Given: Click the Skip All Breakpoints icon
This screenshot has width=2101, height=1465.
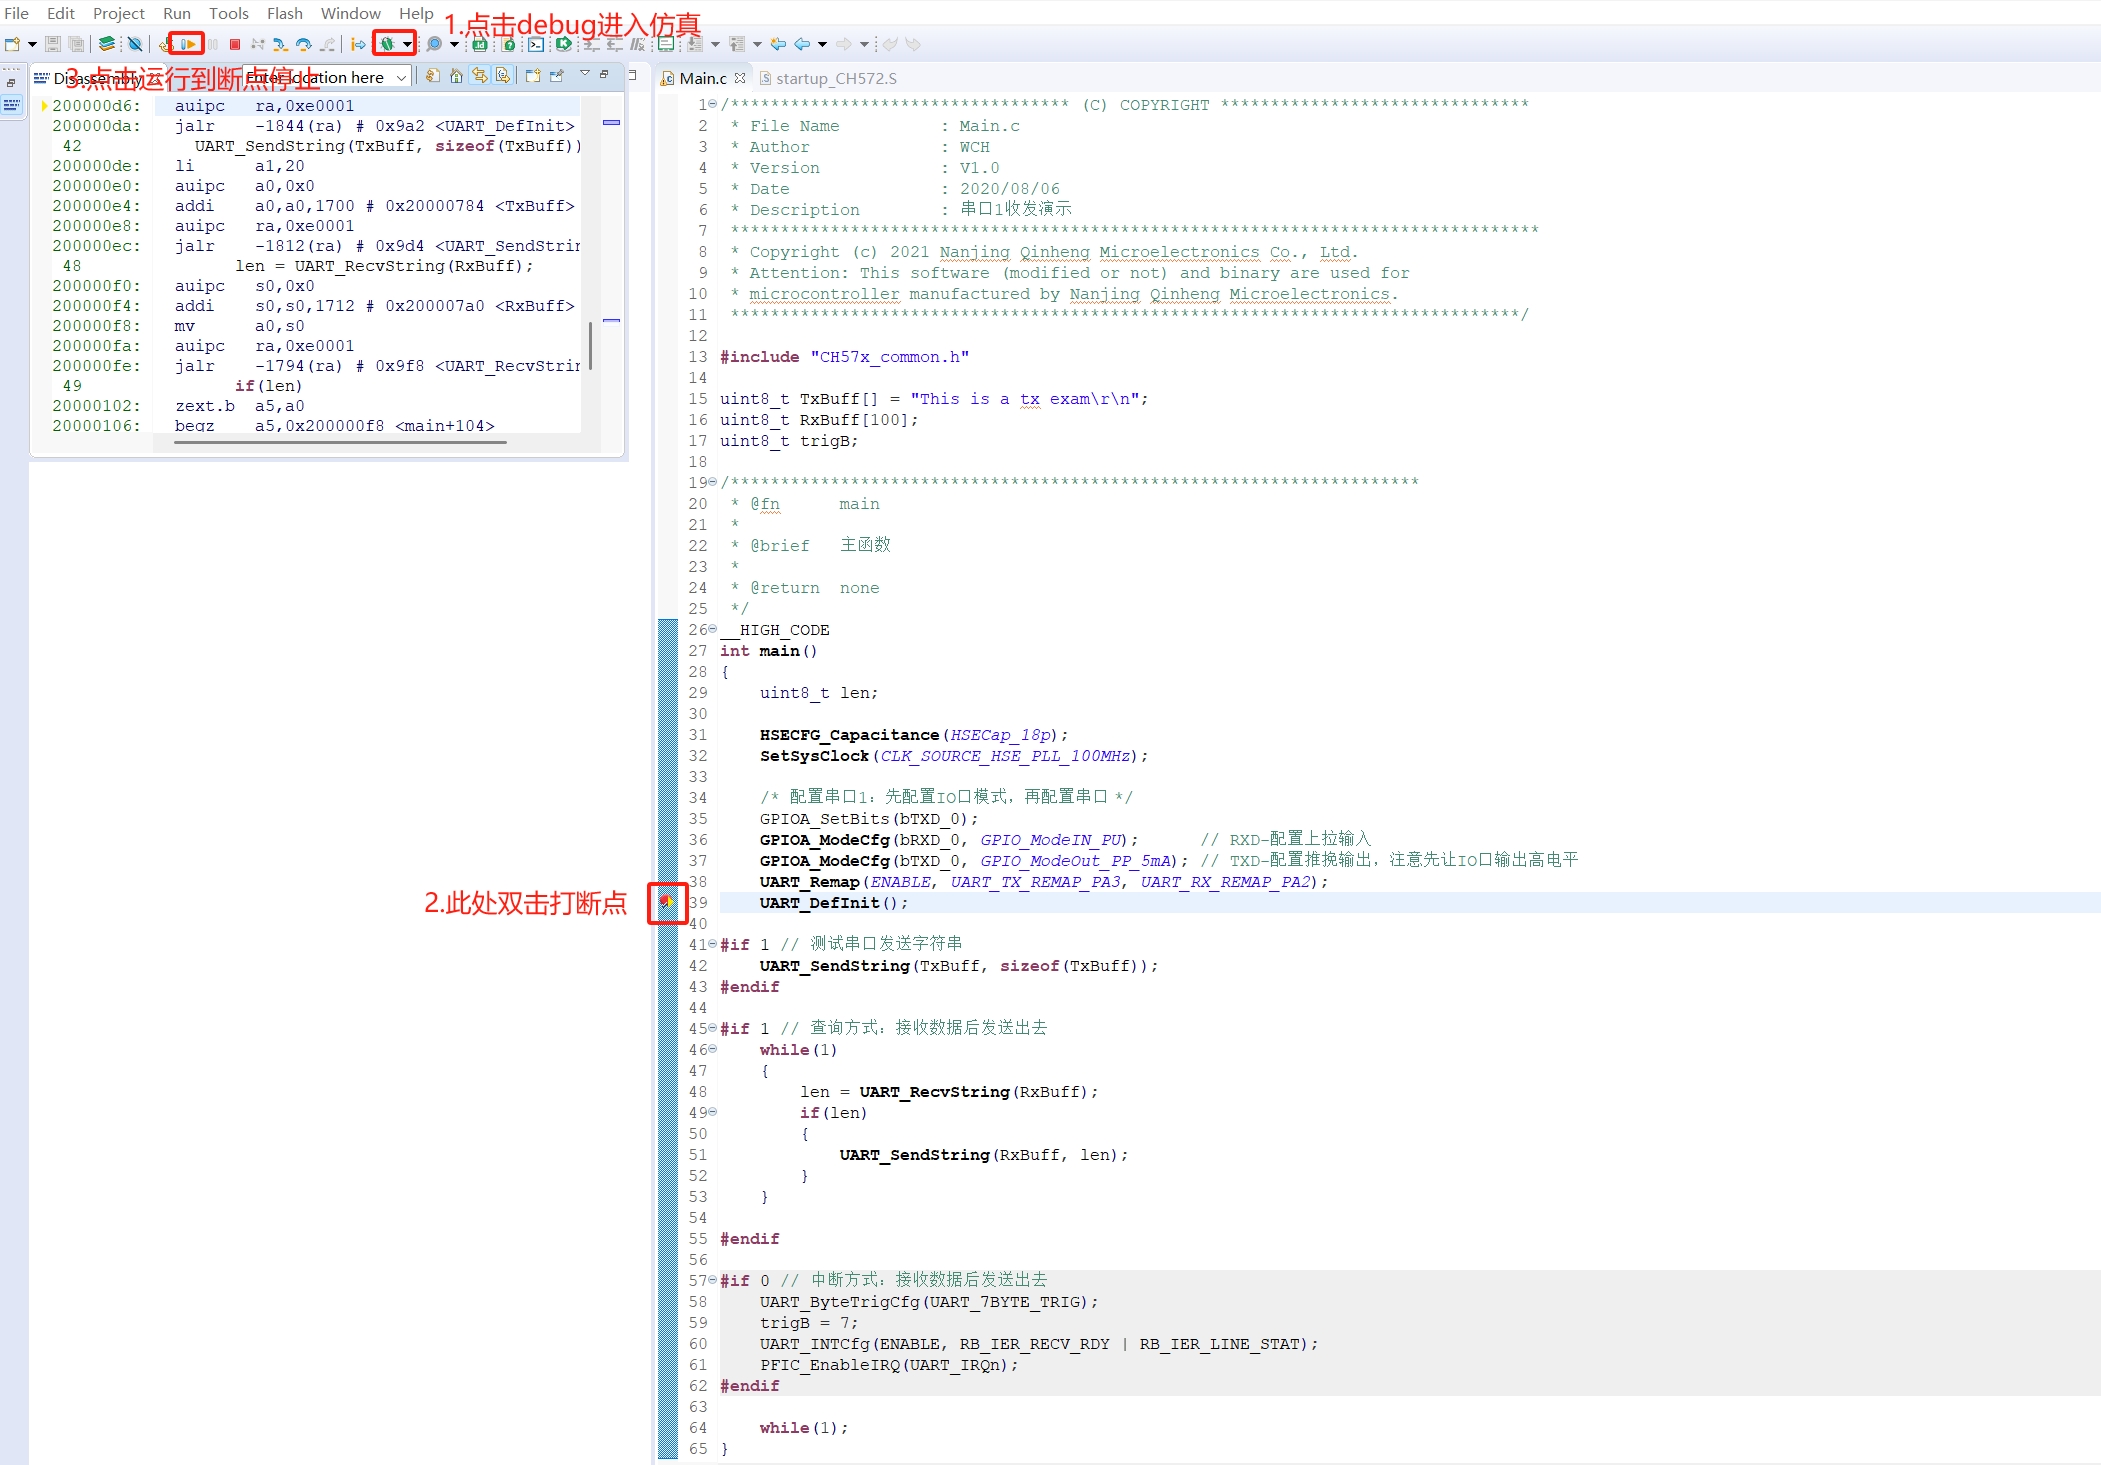Looking at the screenshot, I should point(135,44).
